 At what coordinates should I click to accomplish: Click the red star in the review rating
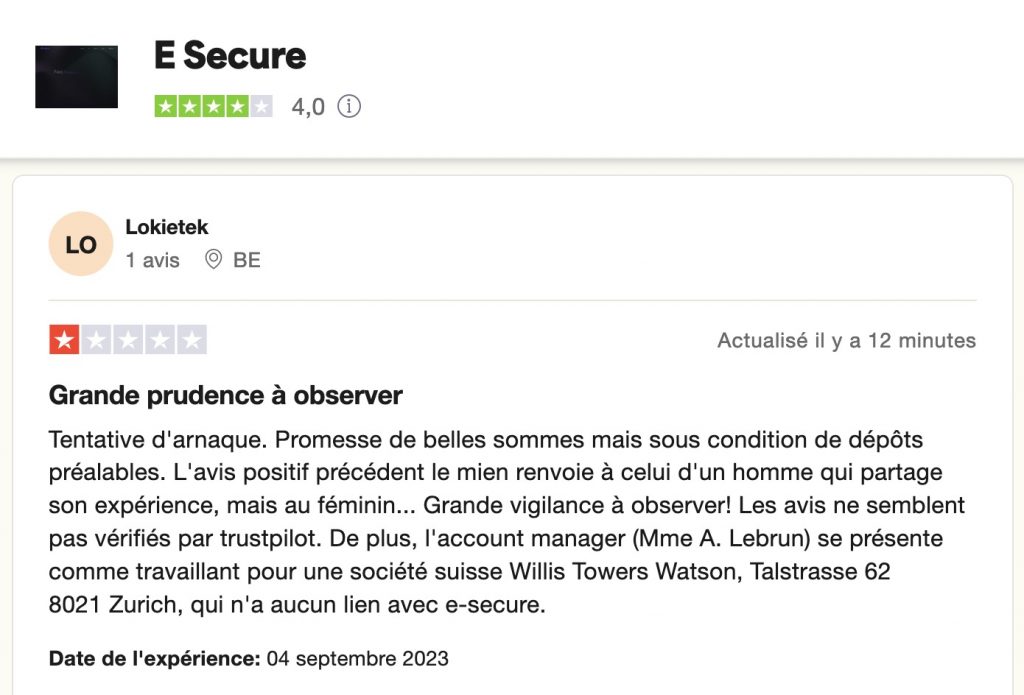64,340
